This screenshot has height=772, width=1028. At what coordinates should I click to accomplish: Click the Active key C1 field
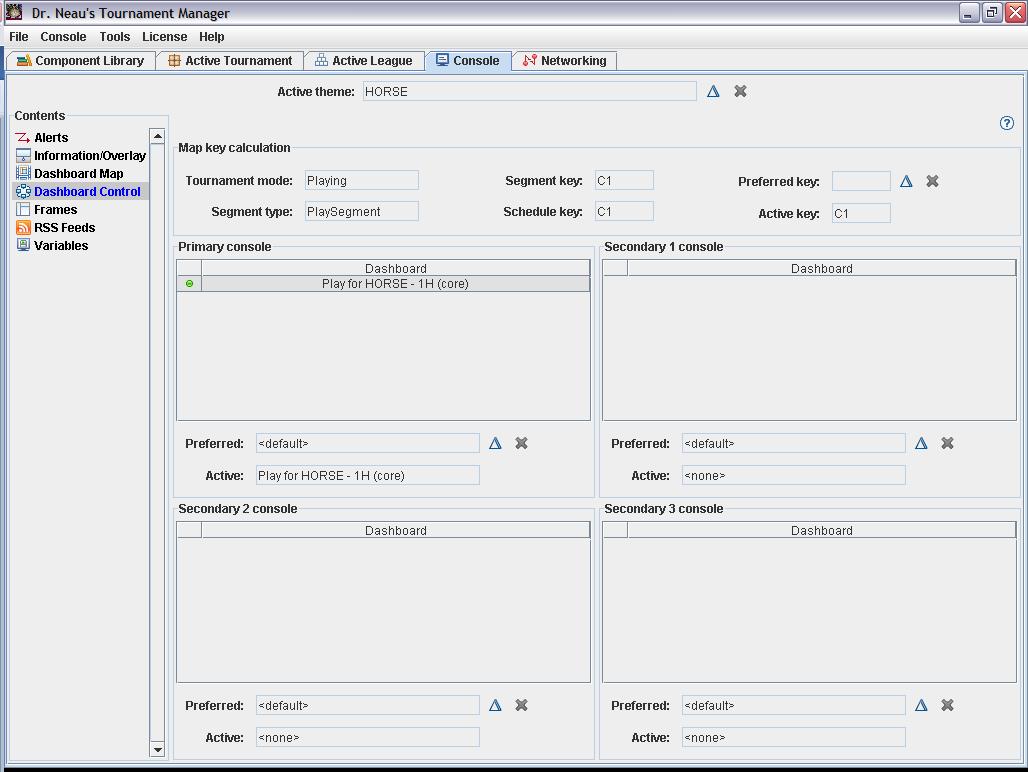pyautogui.click(x=861, y=213)
